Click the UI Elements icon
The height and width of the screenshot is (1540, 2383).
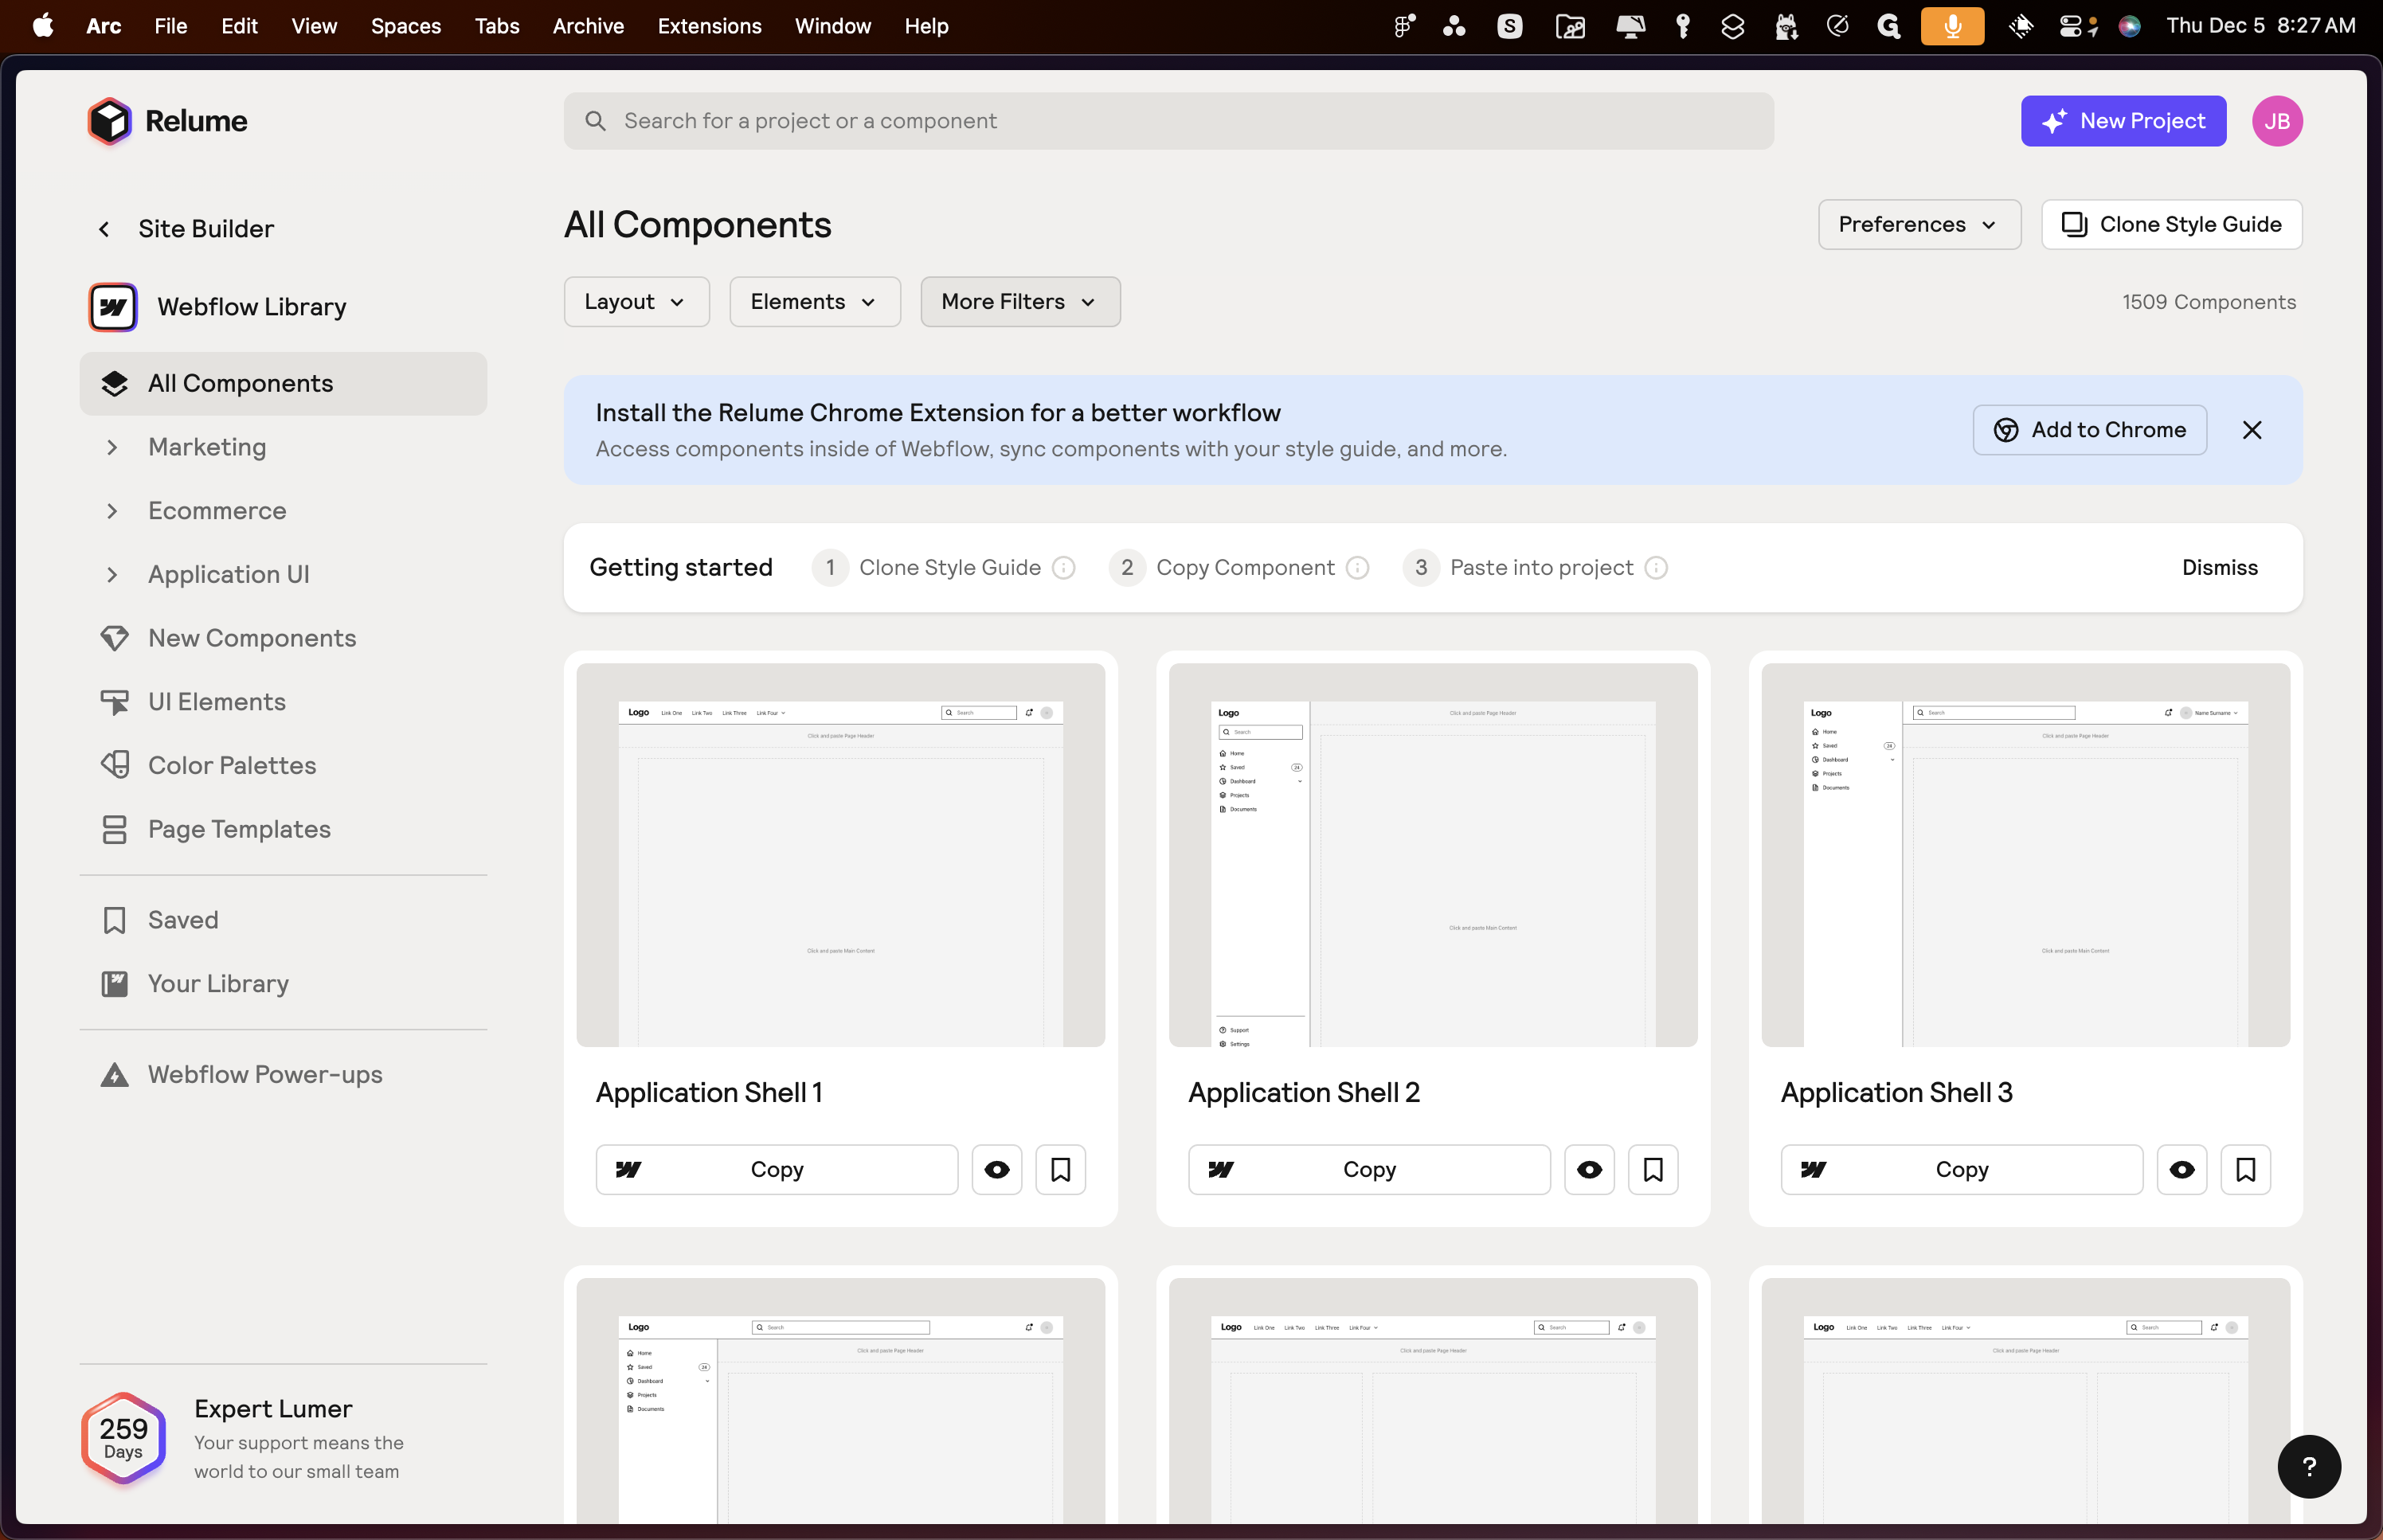[115, 702]
